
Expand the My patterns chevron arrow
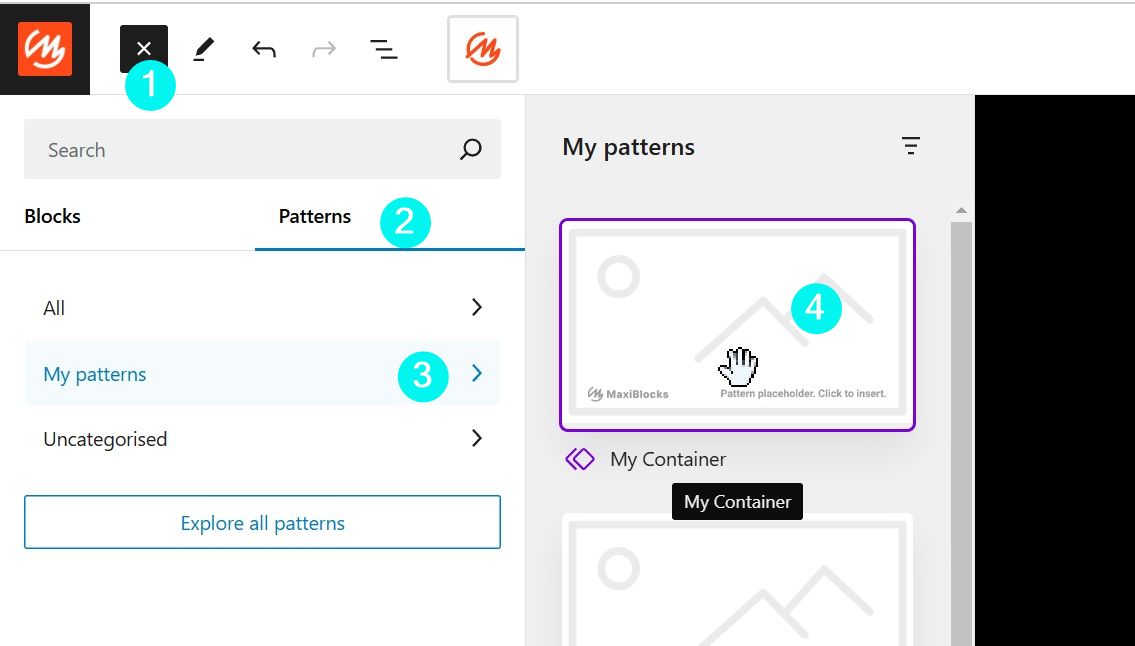[476, 373]
